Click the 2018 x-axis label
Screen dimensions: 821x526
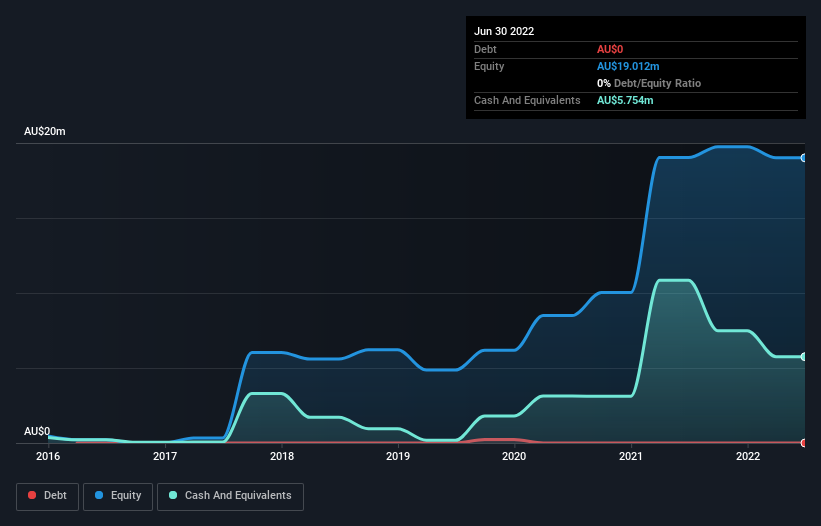click(282, 456)
